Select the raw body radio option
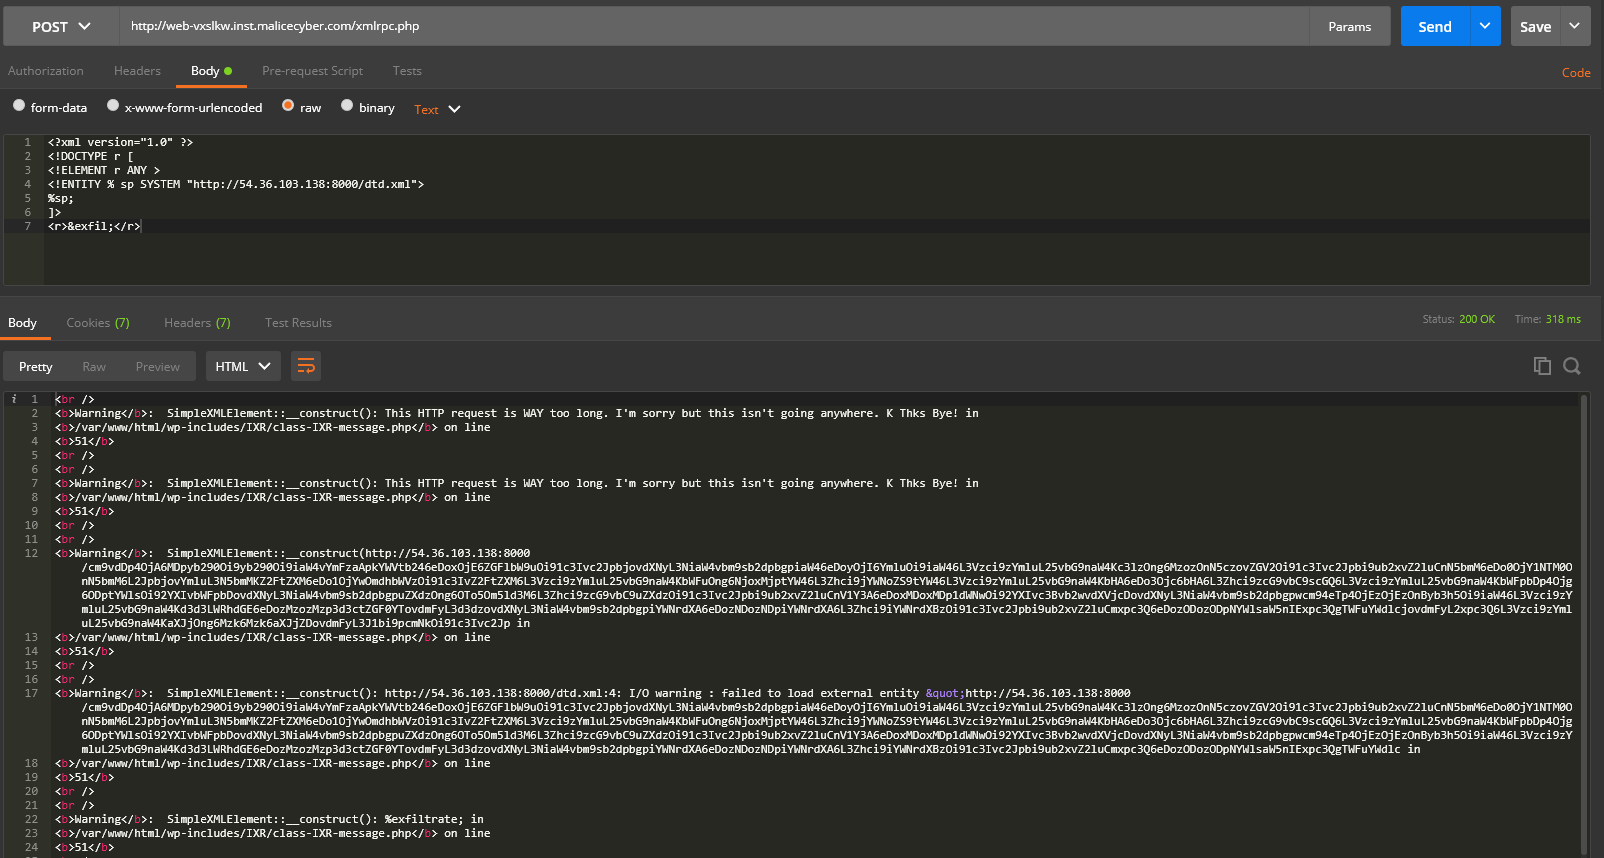 click(x=288, y=105)
